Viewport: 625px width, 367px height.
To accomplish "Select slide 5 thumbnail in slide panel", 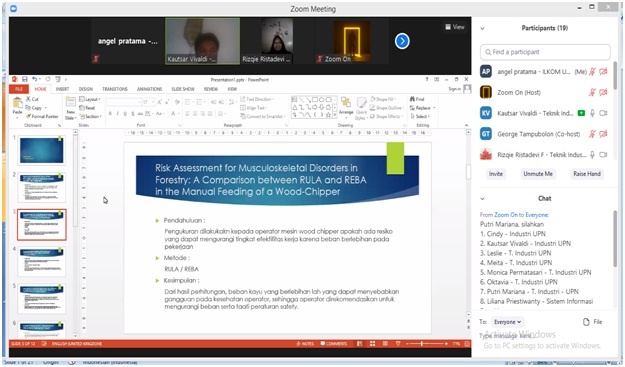I will click(41, 299).
